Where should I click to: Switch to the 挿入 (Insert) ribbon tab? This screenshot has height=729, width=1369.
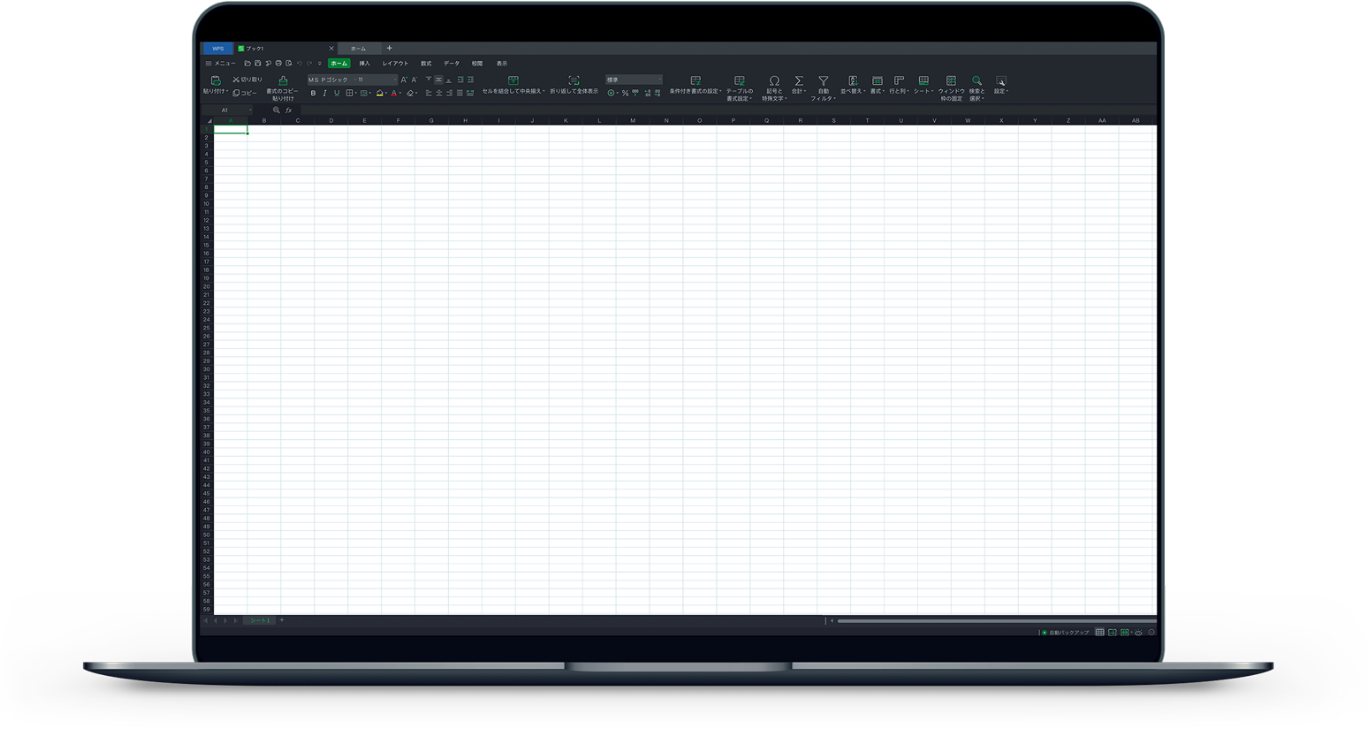point(365,63)
